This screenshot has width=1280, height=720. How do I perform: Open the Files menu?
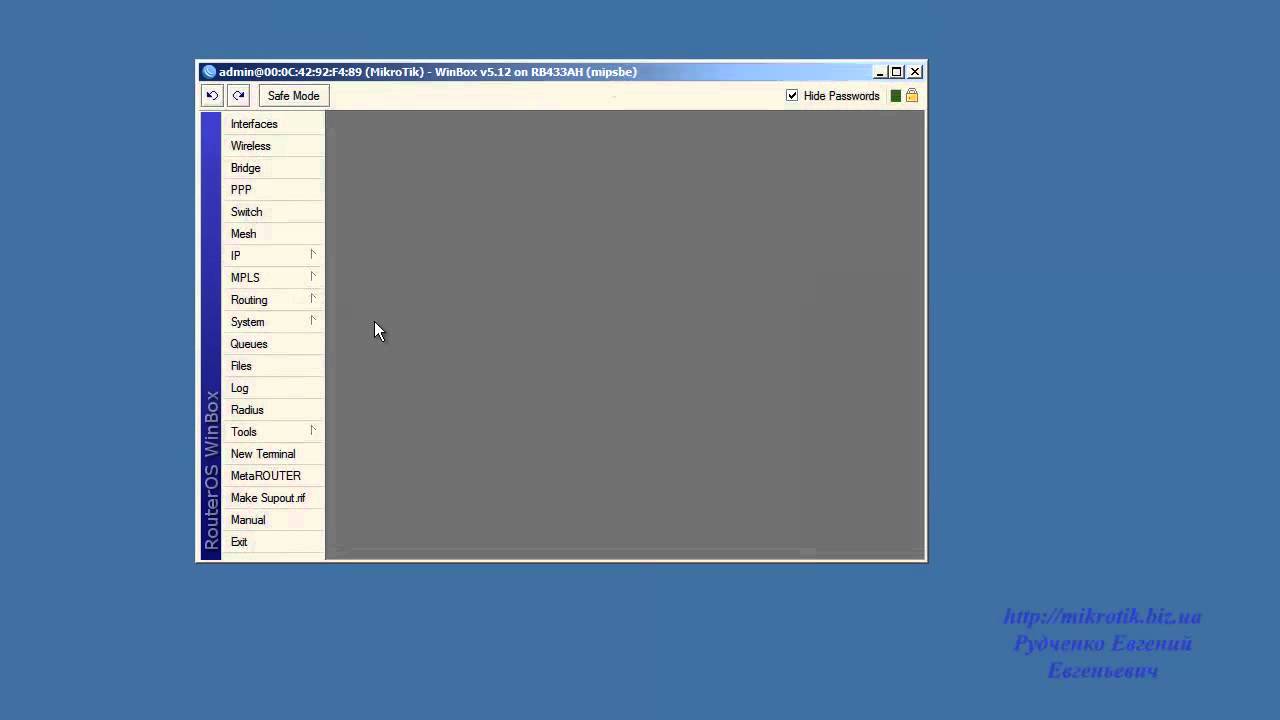click(273, 366)
